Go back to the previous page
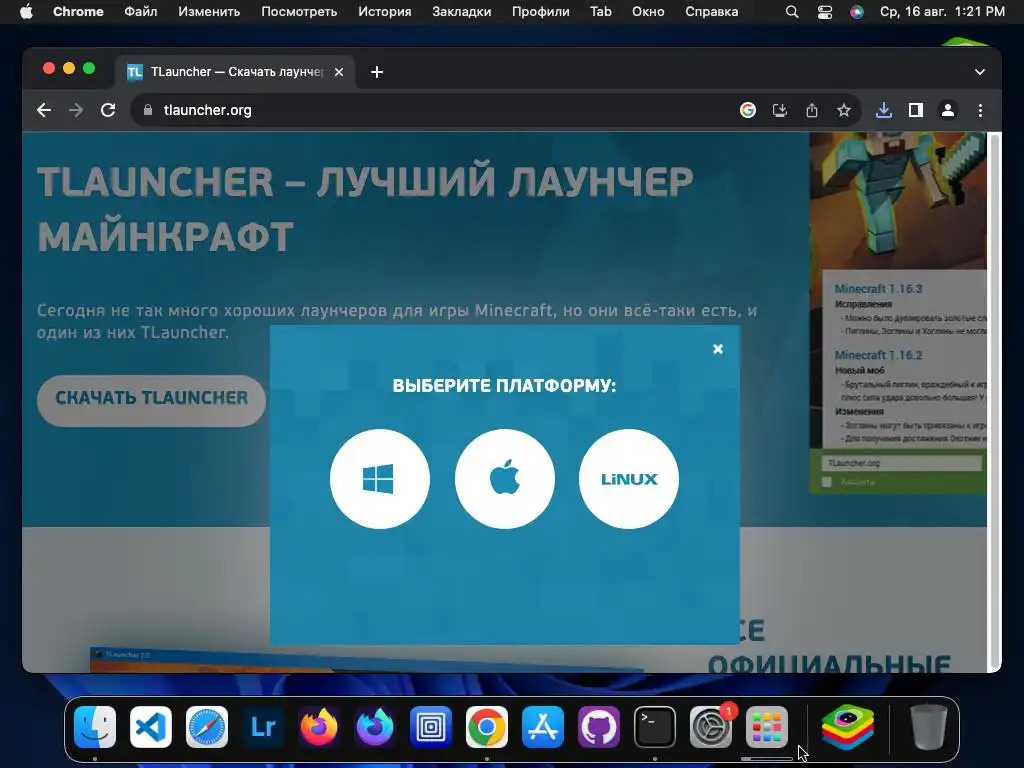Image resolution: width=1024 pixels, height=768 pixels. pyautogui.click(x=44, y=110)
